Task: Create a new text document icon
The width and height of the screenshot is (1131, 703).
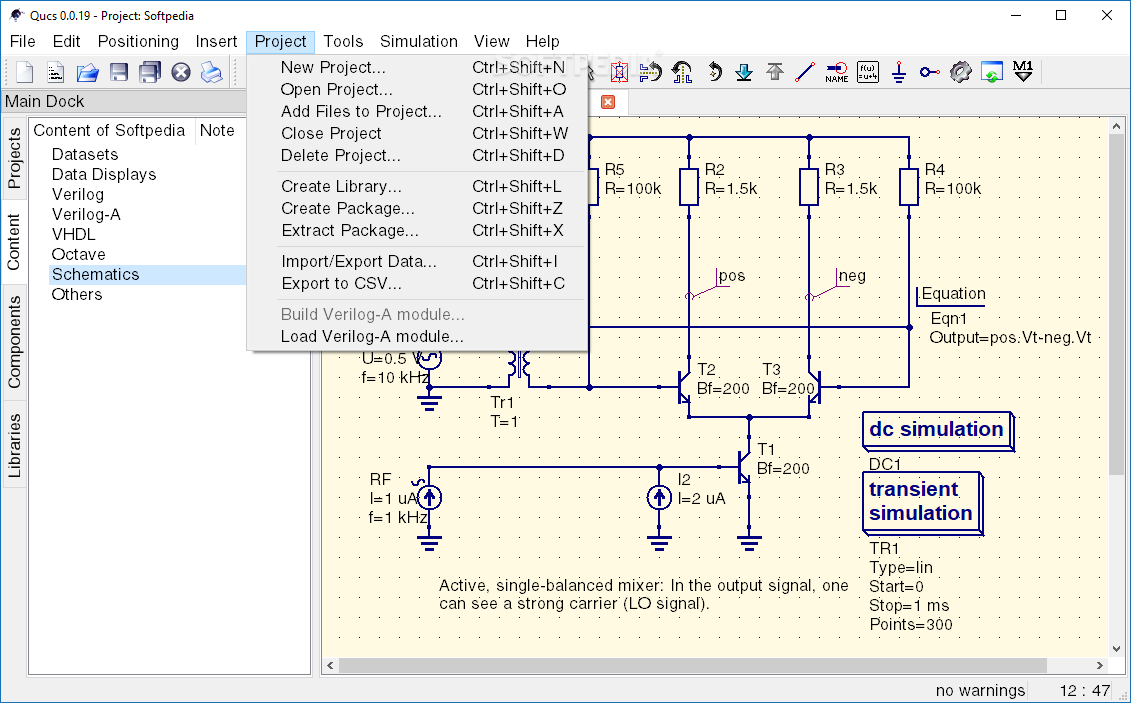Action: point(56,72)
